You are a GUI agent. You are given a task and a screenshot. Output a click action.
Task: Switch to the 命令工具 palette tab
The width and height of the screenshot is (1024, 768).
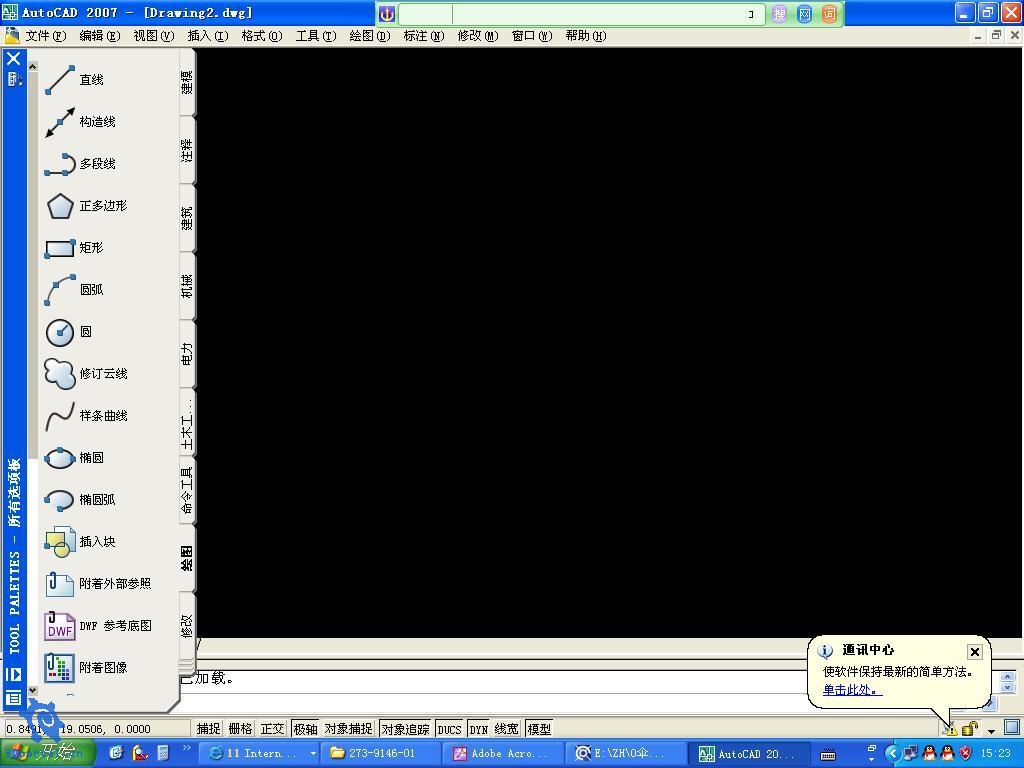(x=187, y=490)
